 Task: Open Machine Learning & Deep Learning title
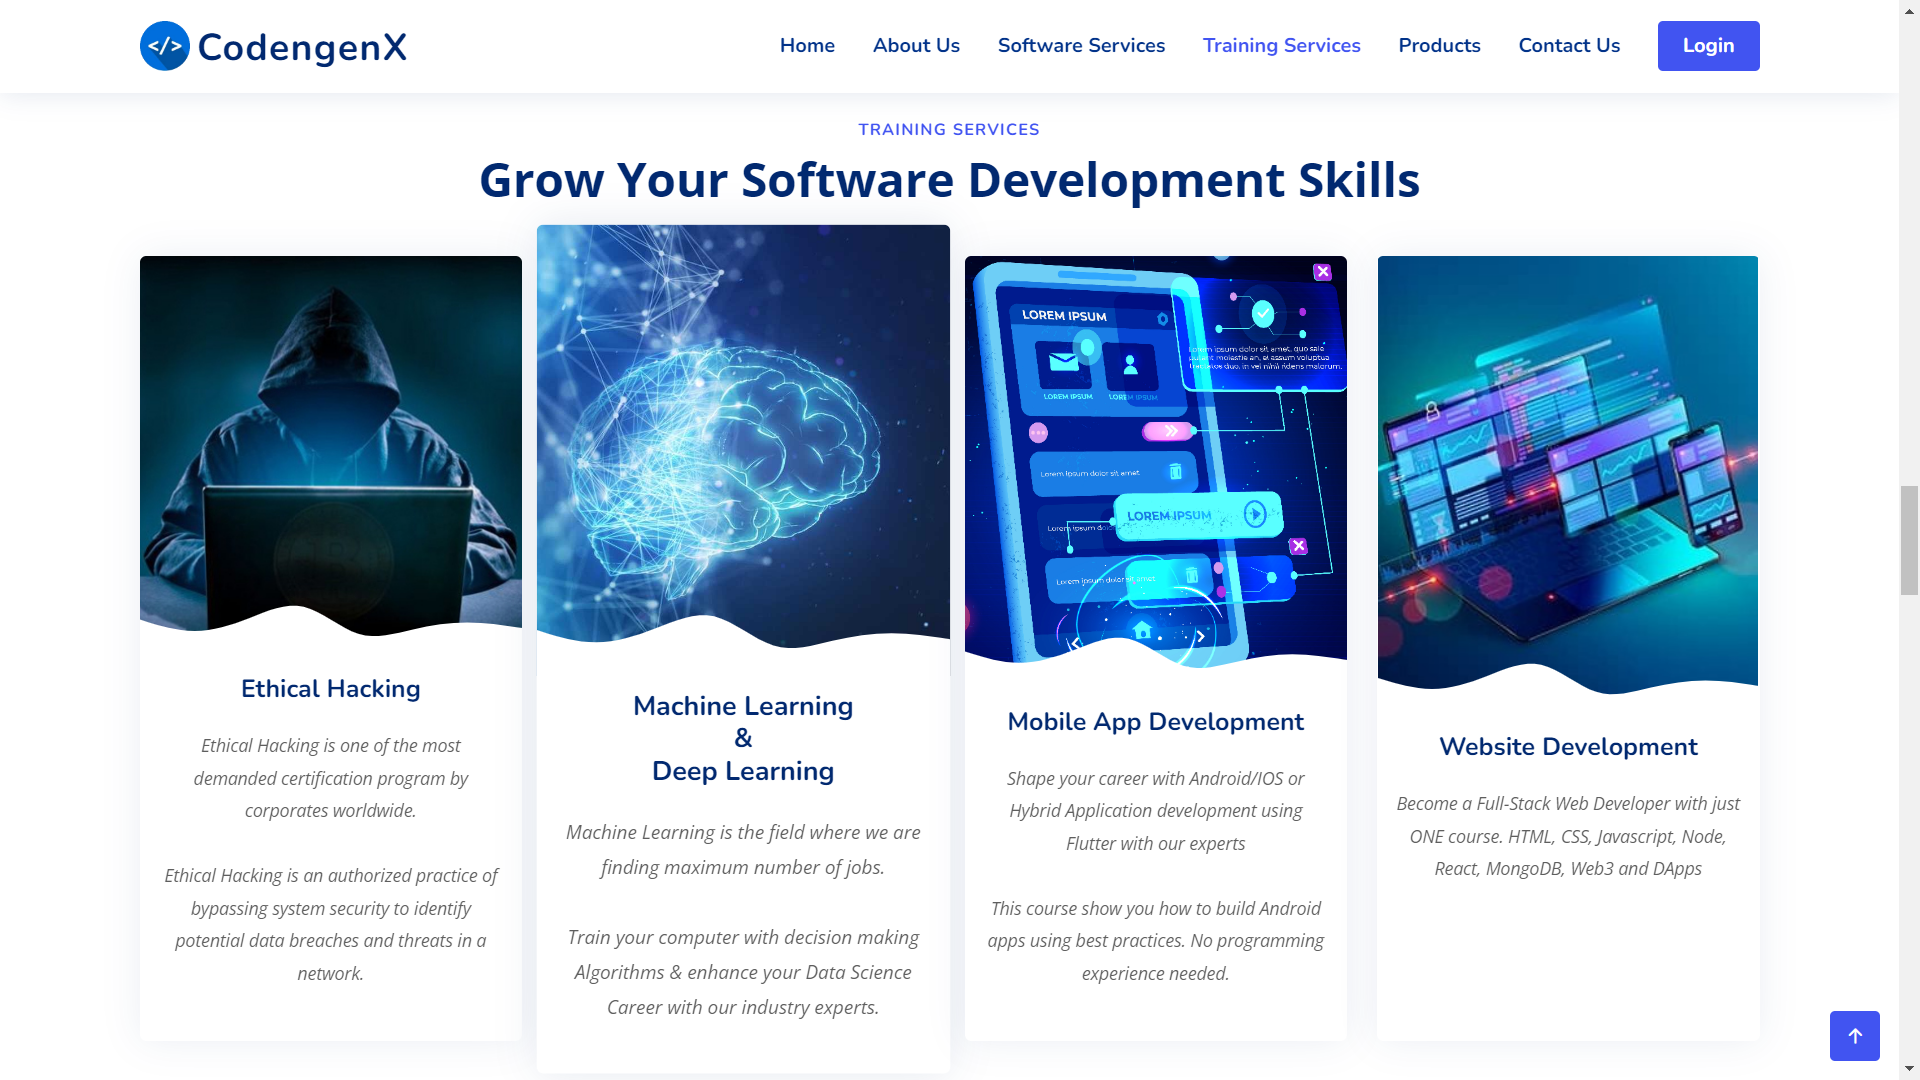(x=743, y=738)
